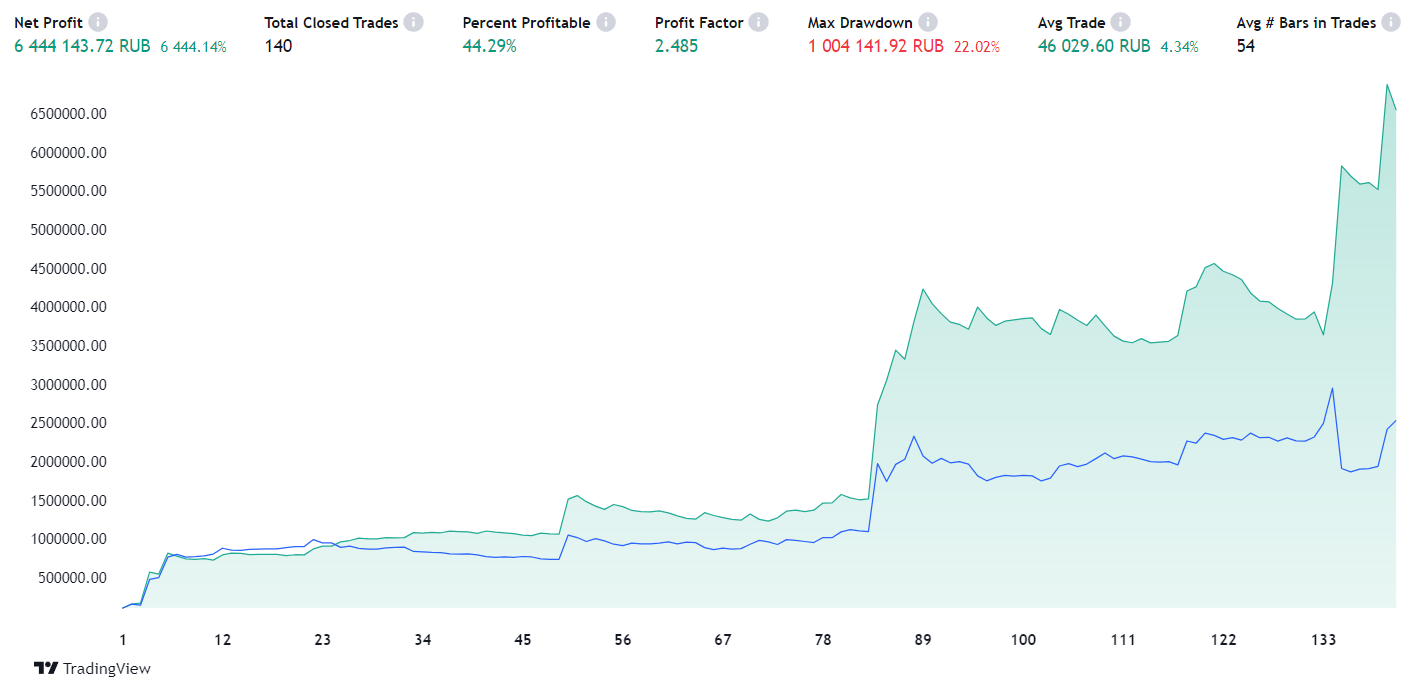1410x697 pixels.
Task: Click trade number 100 on x-axis
Action: tap(1023, 640)
